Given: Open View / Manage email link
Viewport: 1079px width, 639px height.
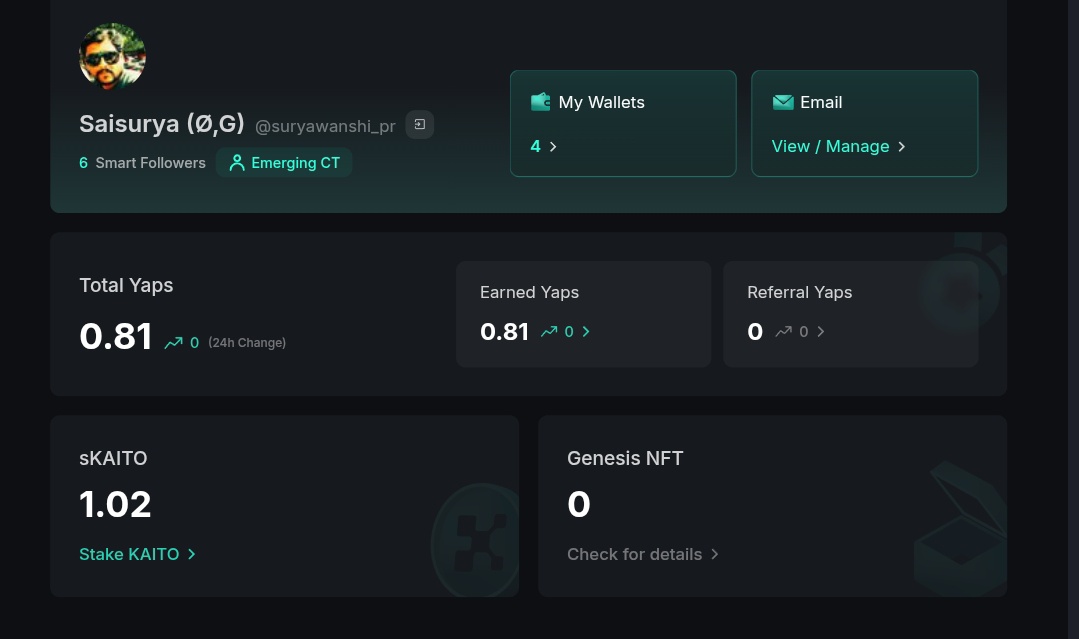Looking at the screenshot, I should click(830, 147).
